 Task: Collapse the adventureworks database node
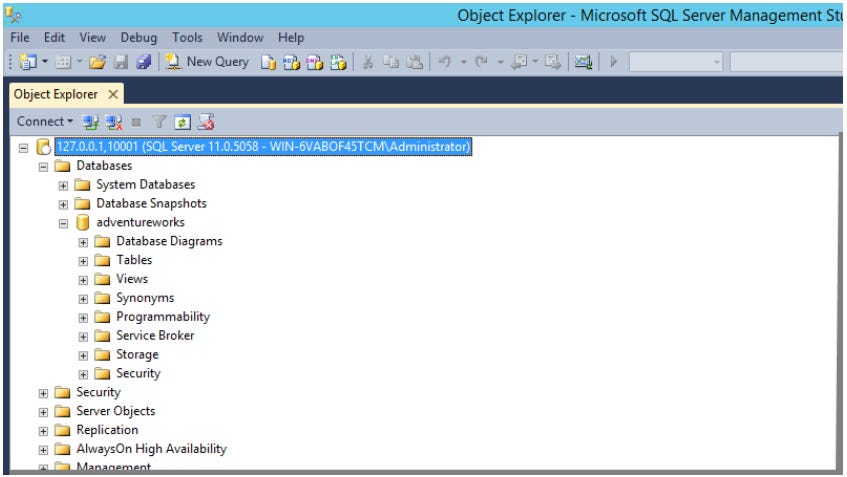63,224
